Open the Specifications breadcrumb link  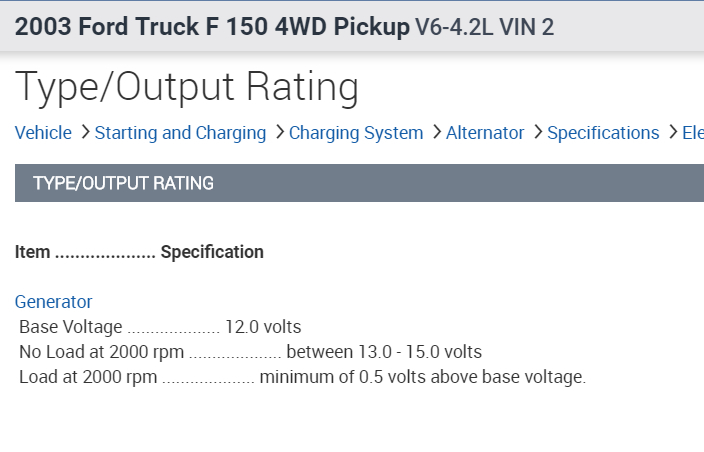tap(603, 133)
